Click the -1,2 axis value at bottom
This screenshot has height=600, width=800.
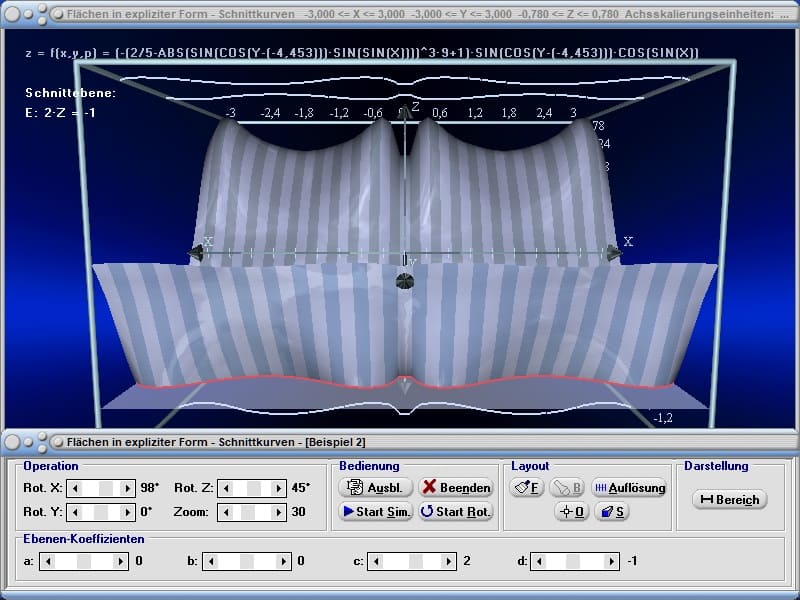click(x=663, y=418)
